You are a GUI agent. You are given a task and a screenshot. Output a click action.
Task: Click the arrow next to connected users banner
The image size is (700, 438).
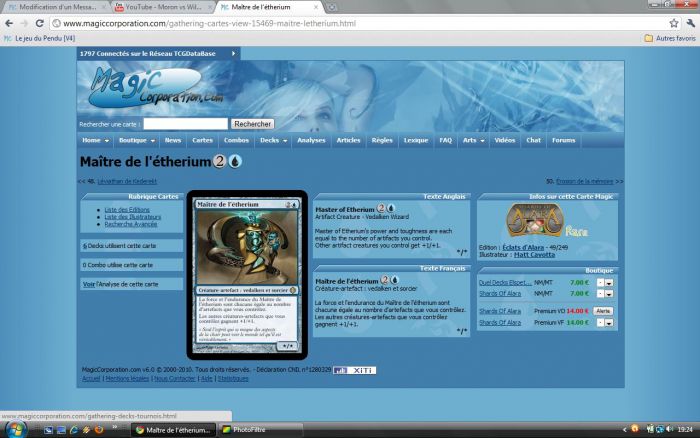pos(233,54)
